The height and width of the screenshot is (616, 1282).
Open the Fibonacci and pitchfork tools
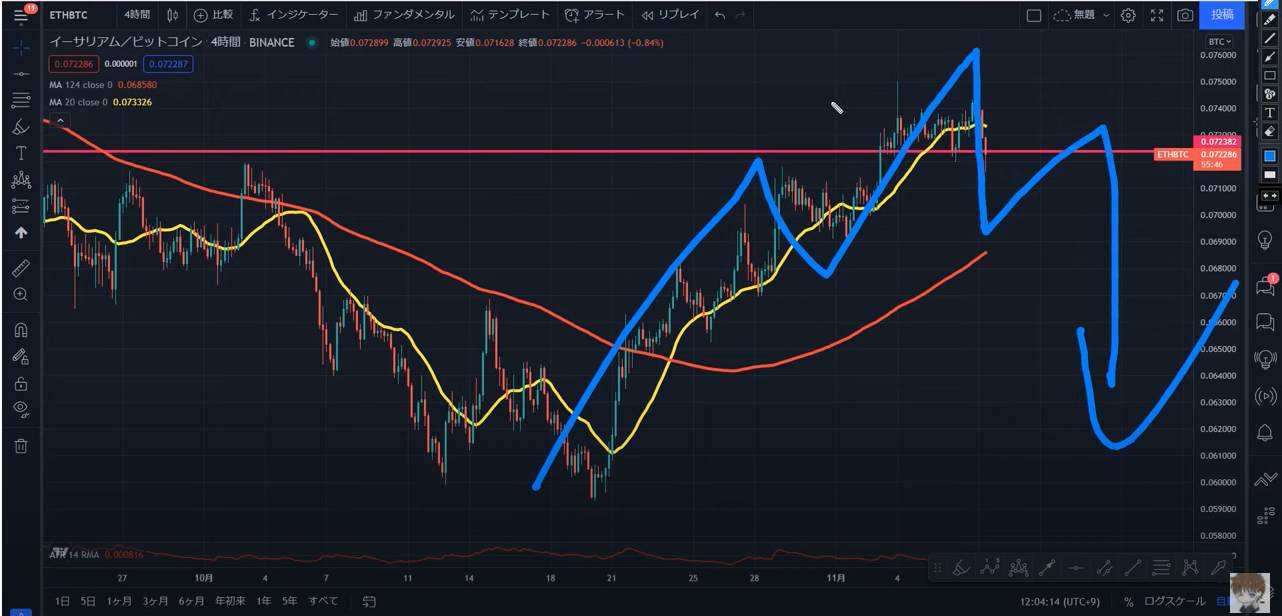point(20,100)
